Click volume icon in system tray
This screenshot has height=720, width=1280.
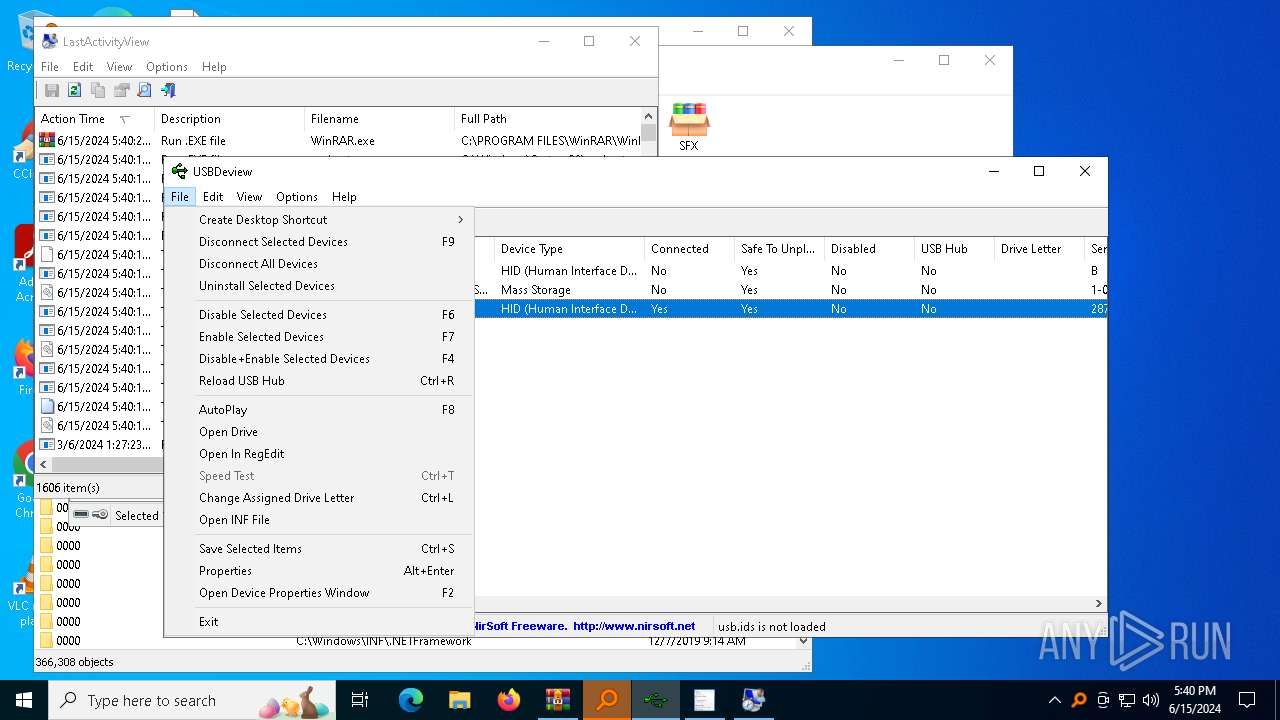[x=1150, y=700]
